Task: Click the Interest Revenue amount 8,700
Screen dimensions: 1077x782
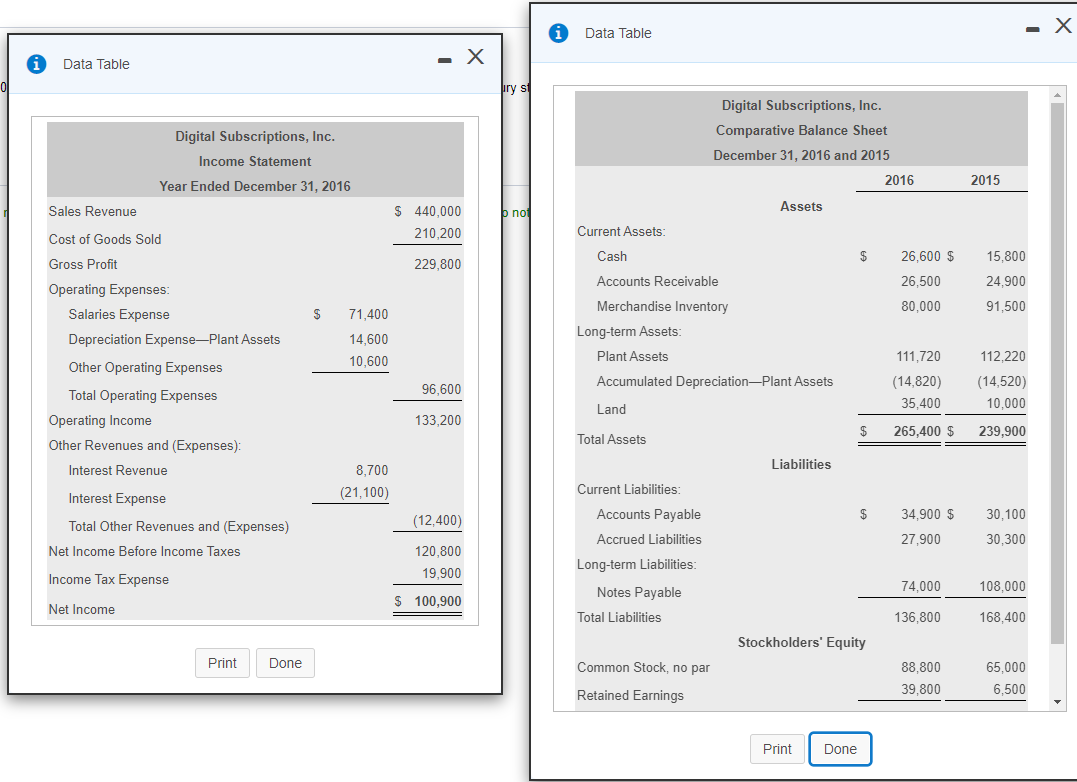Action: 372,470
